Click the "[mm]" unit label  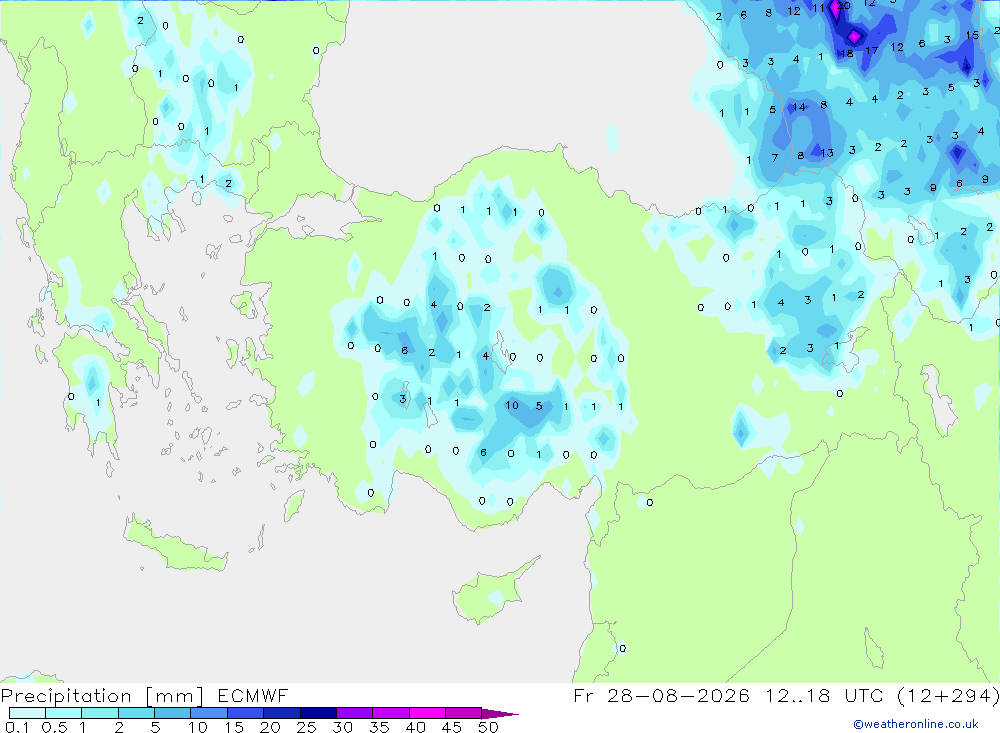174,696
